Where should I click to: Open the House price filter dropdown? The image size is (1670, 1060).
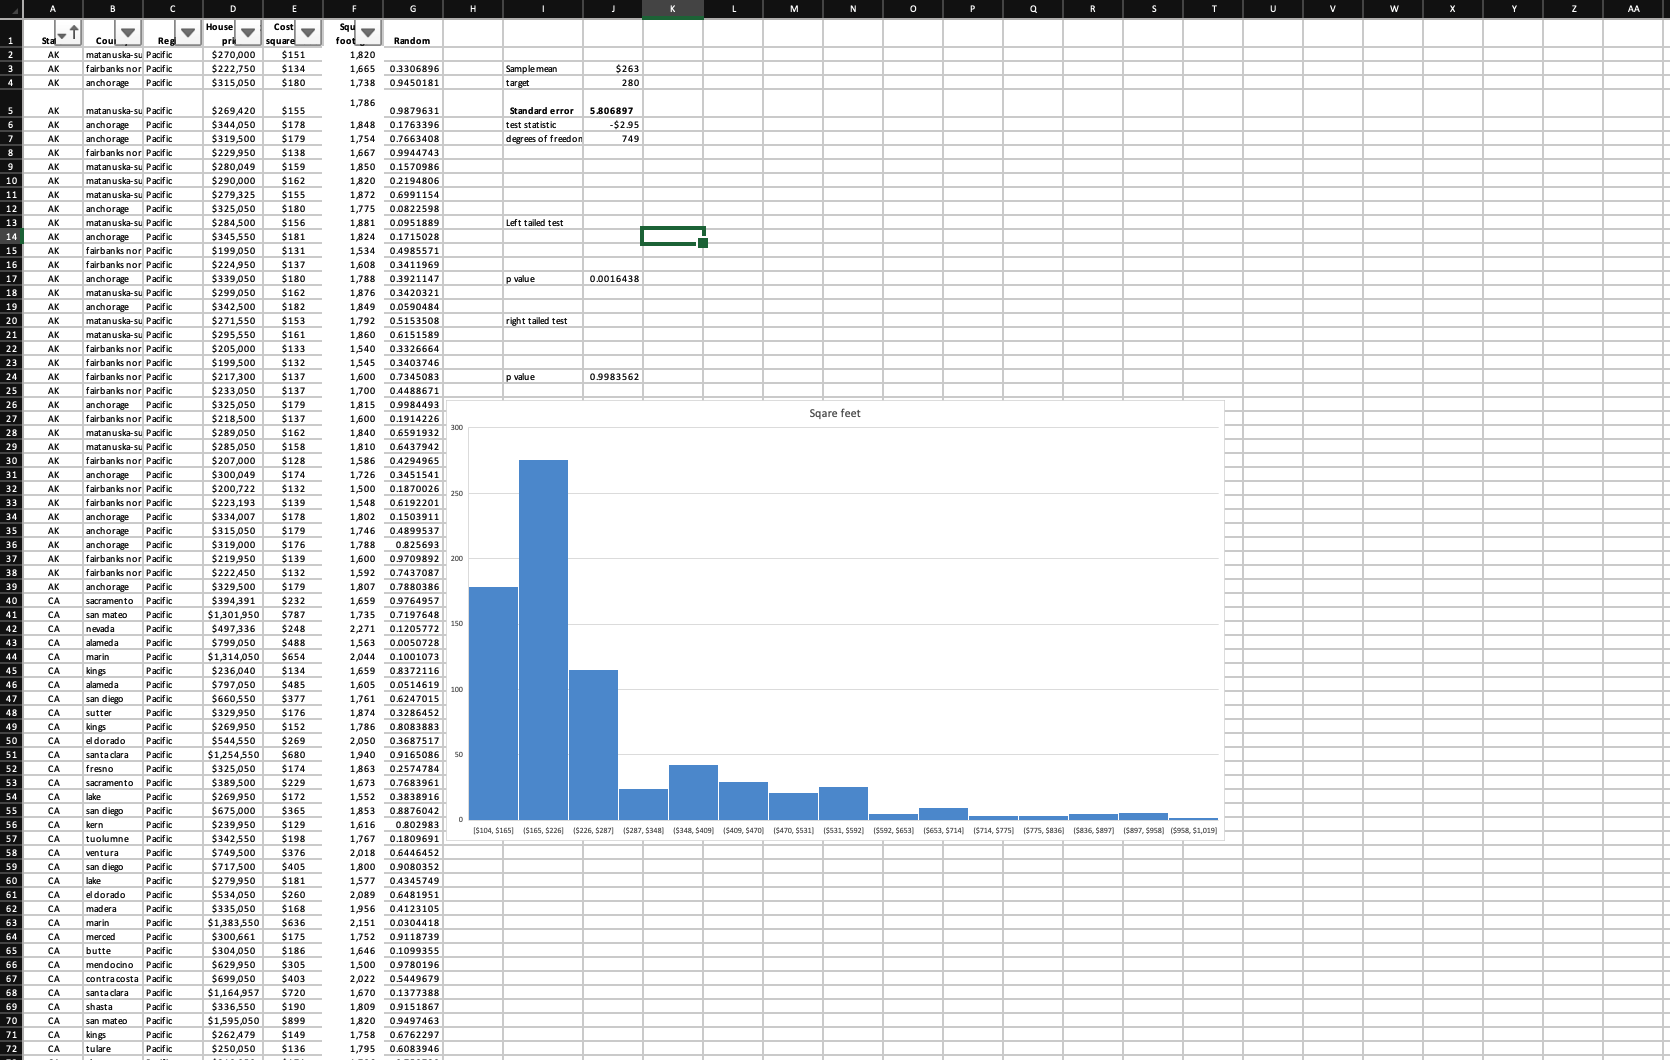[247, 34]
